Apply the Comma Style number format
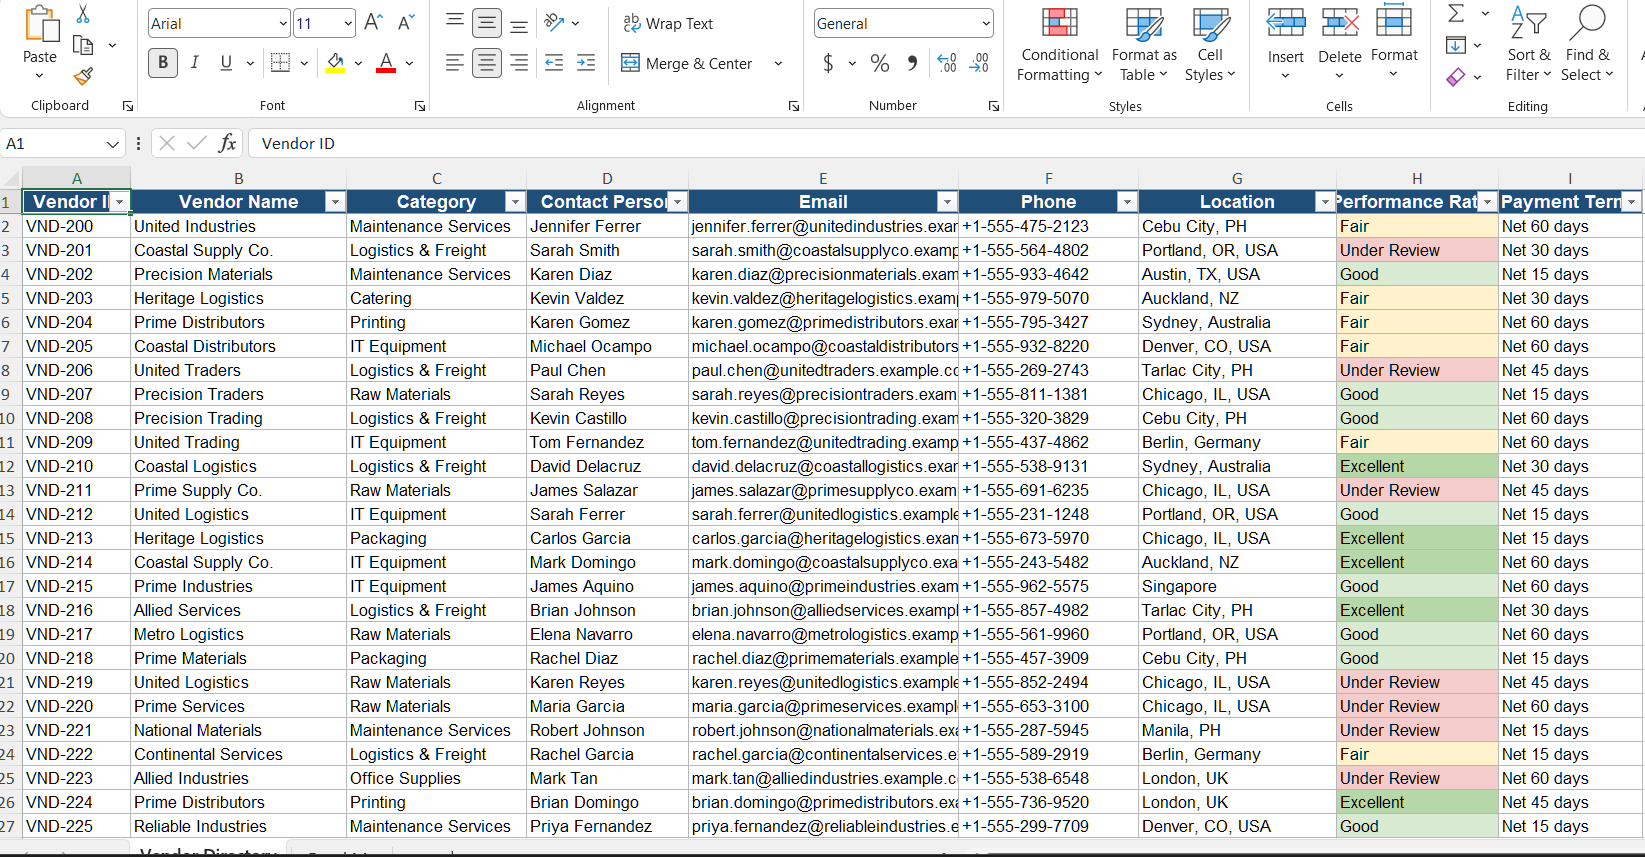1645x857 pixels. coord(912,63)
